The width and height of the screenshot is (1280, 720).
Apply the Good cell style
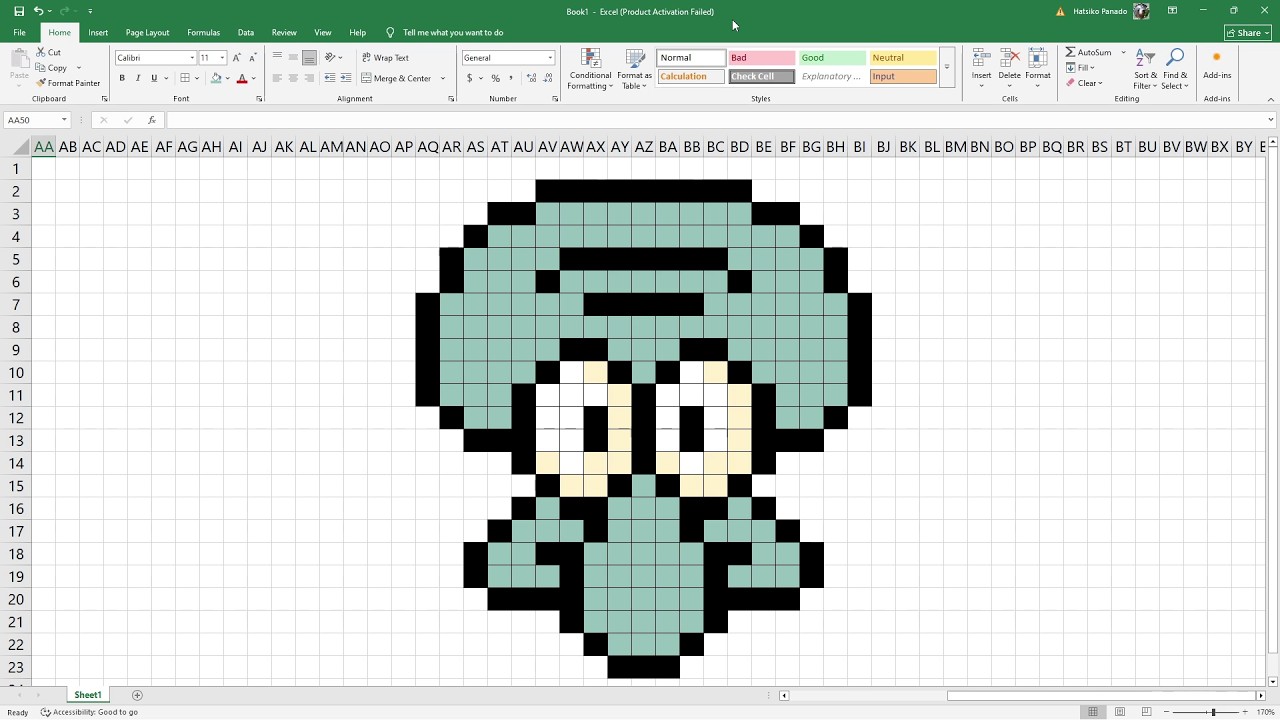[832, 58]
